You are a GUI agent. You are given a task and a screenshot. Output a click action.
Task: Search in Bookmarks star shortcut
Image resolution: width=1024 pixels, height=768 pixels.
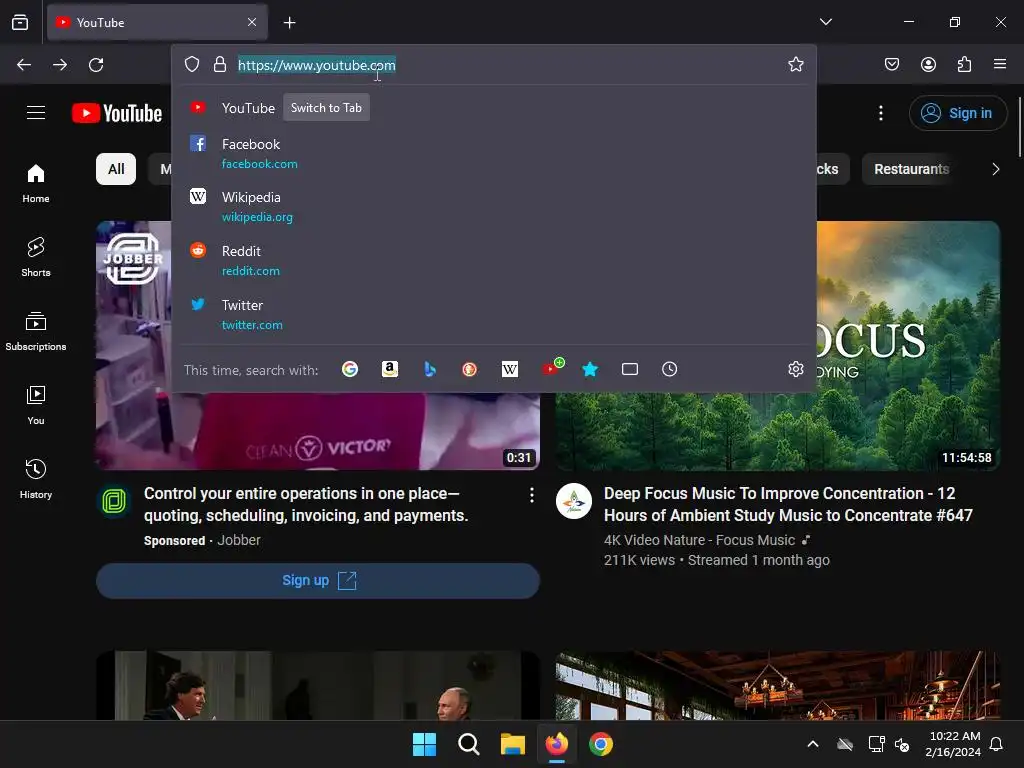point(590,370)
